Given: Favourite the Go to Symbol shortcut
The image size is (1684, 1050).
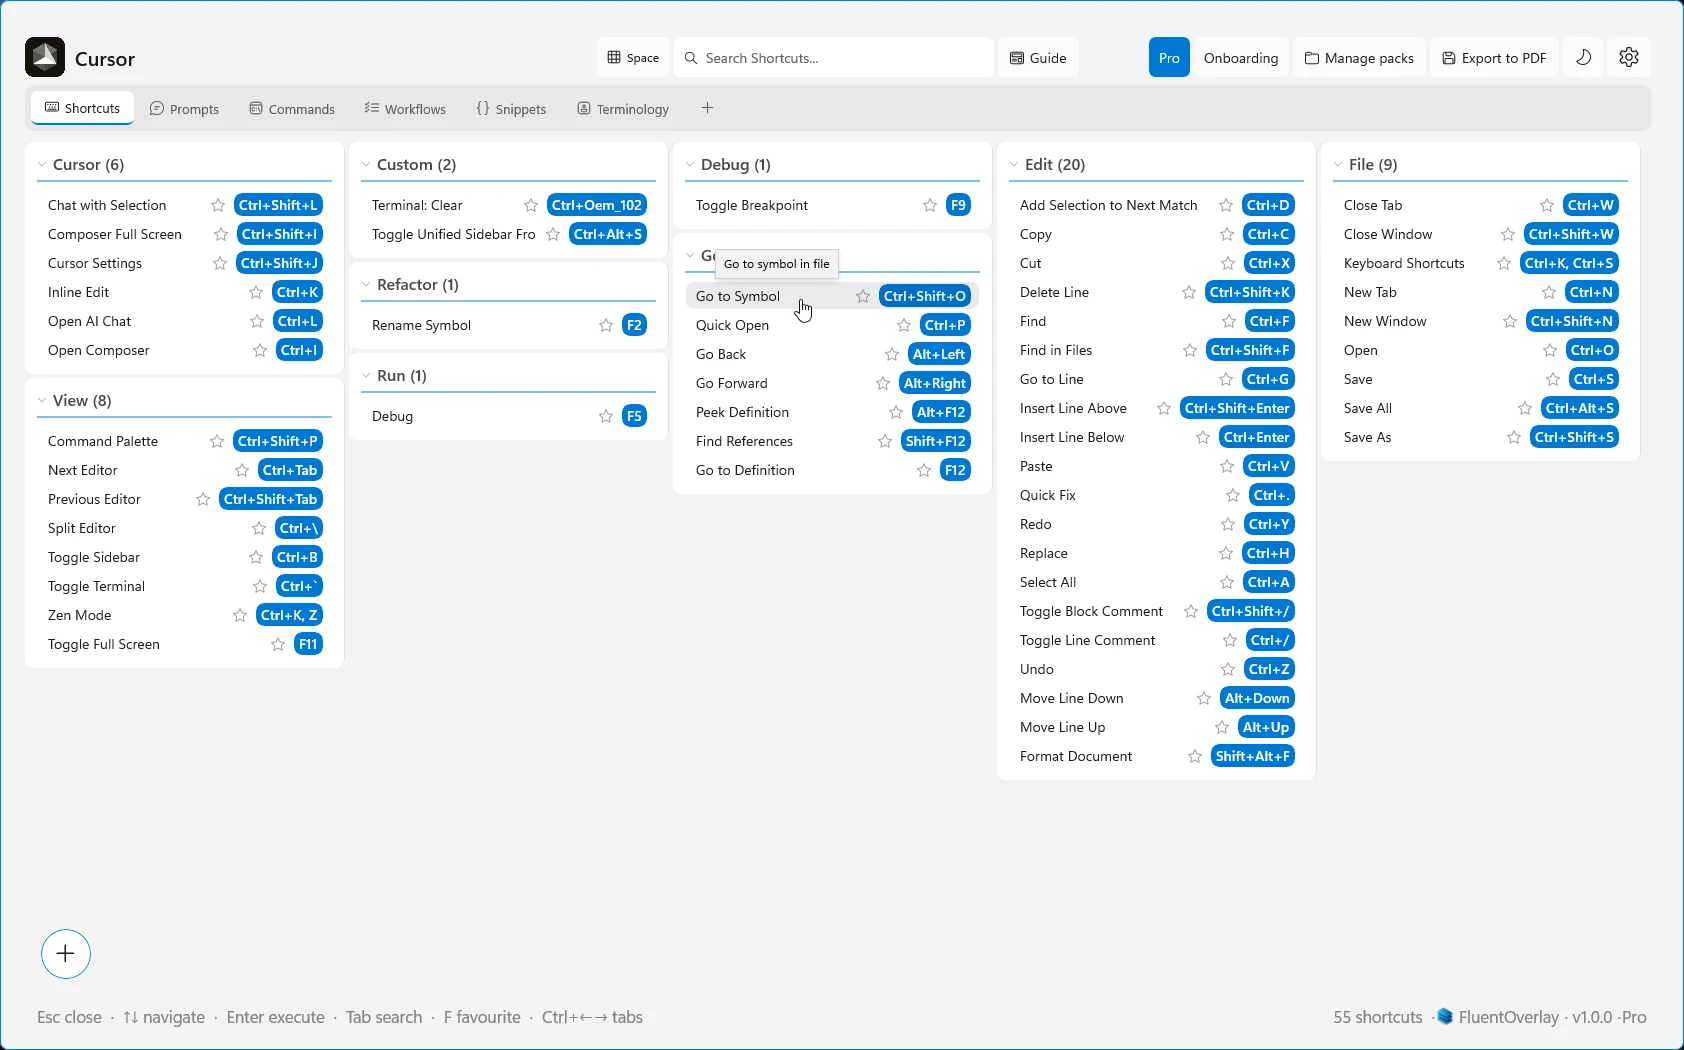Looking at the screenshot, I should 862,296.
